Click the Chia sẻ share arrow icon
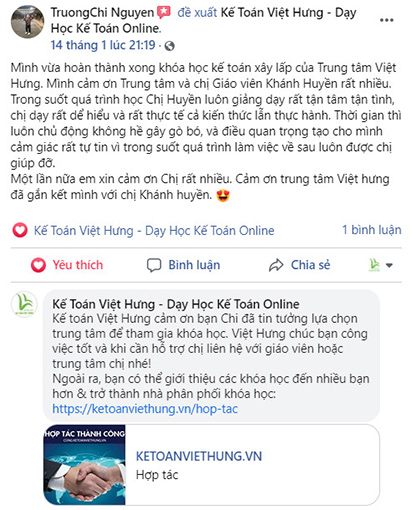411x510 pixels. pyautogui.click(x=276, y=265)
